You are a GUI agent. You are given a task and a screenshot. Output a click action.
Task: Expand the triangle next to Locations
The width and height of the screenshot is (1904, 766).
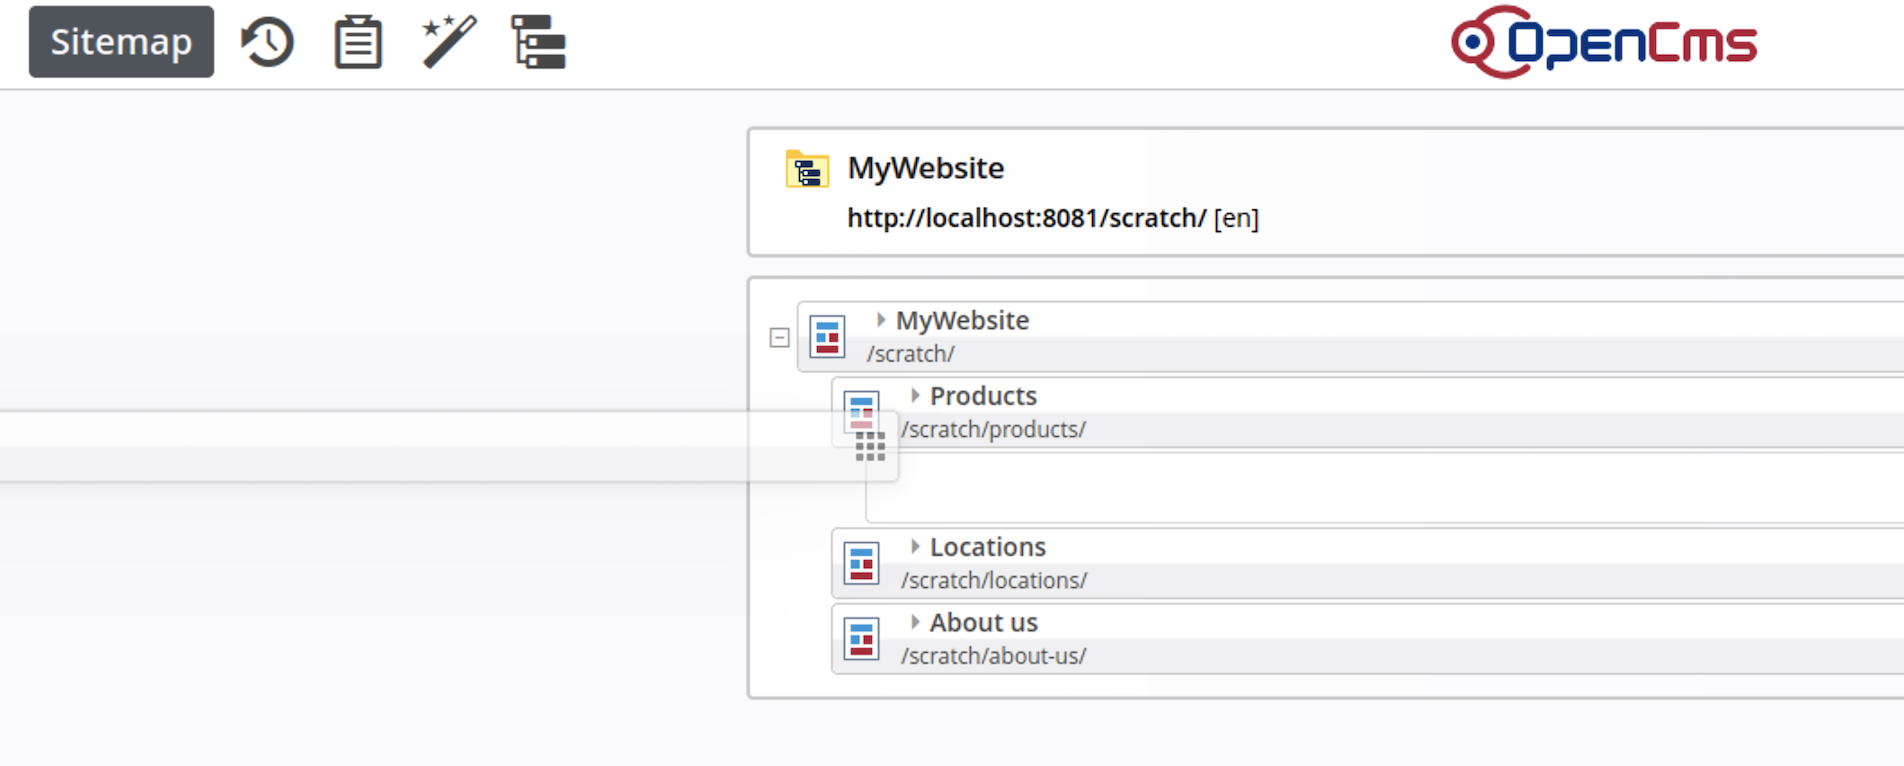coord(915,547)
